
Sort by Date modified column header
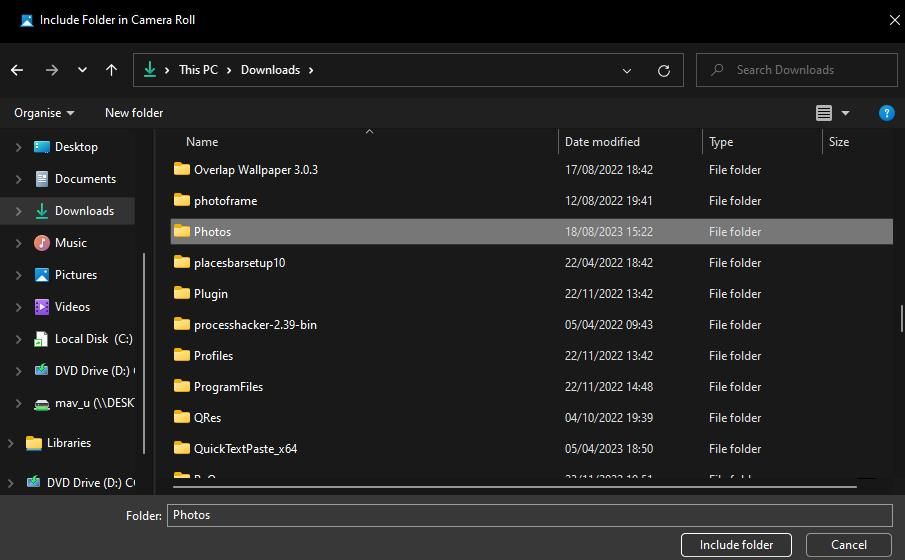(602, 142)
